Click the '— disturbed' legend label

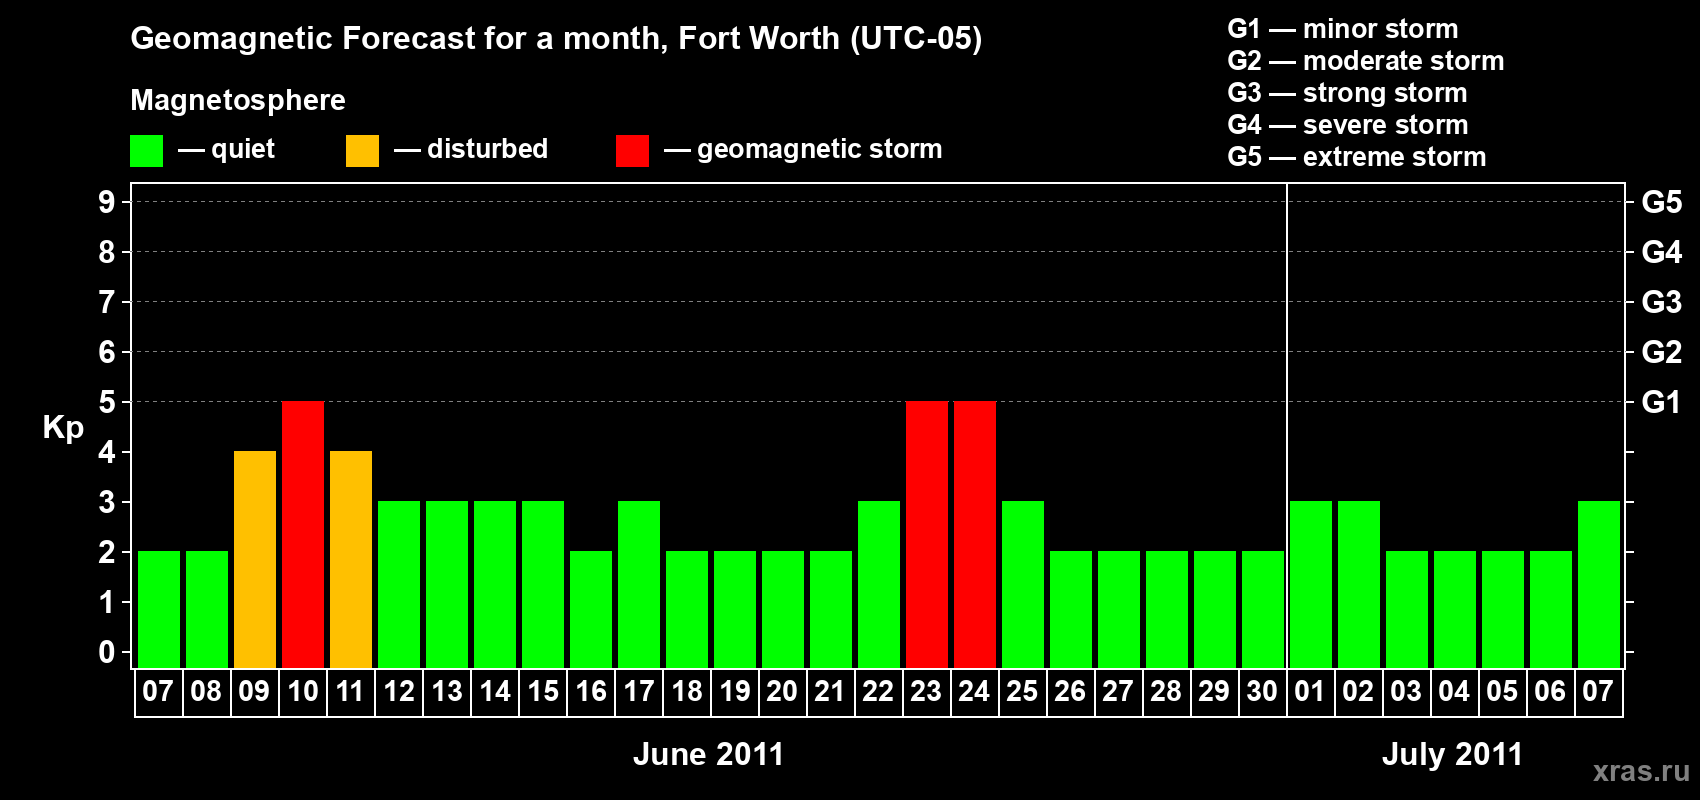(471, 149)
